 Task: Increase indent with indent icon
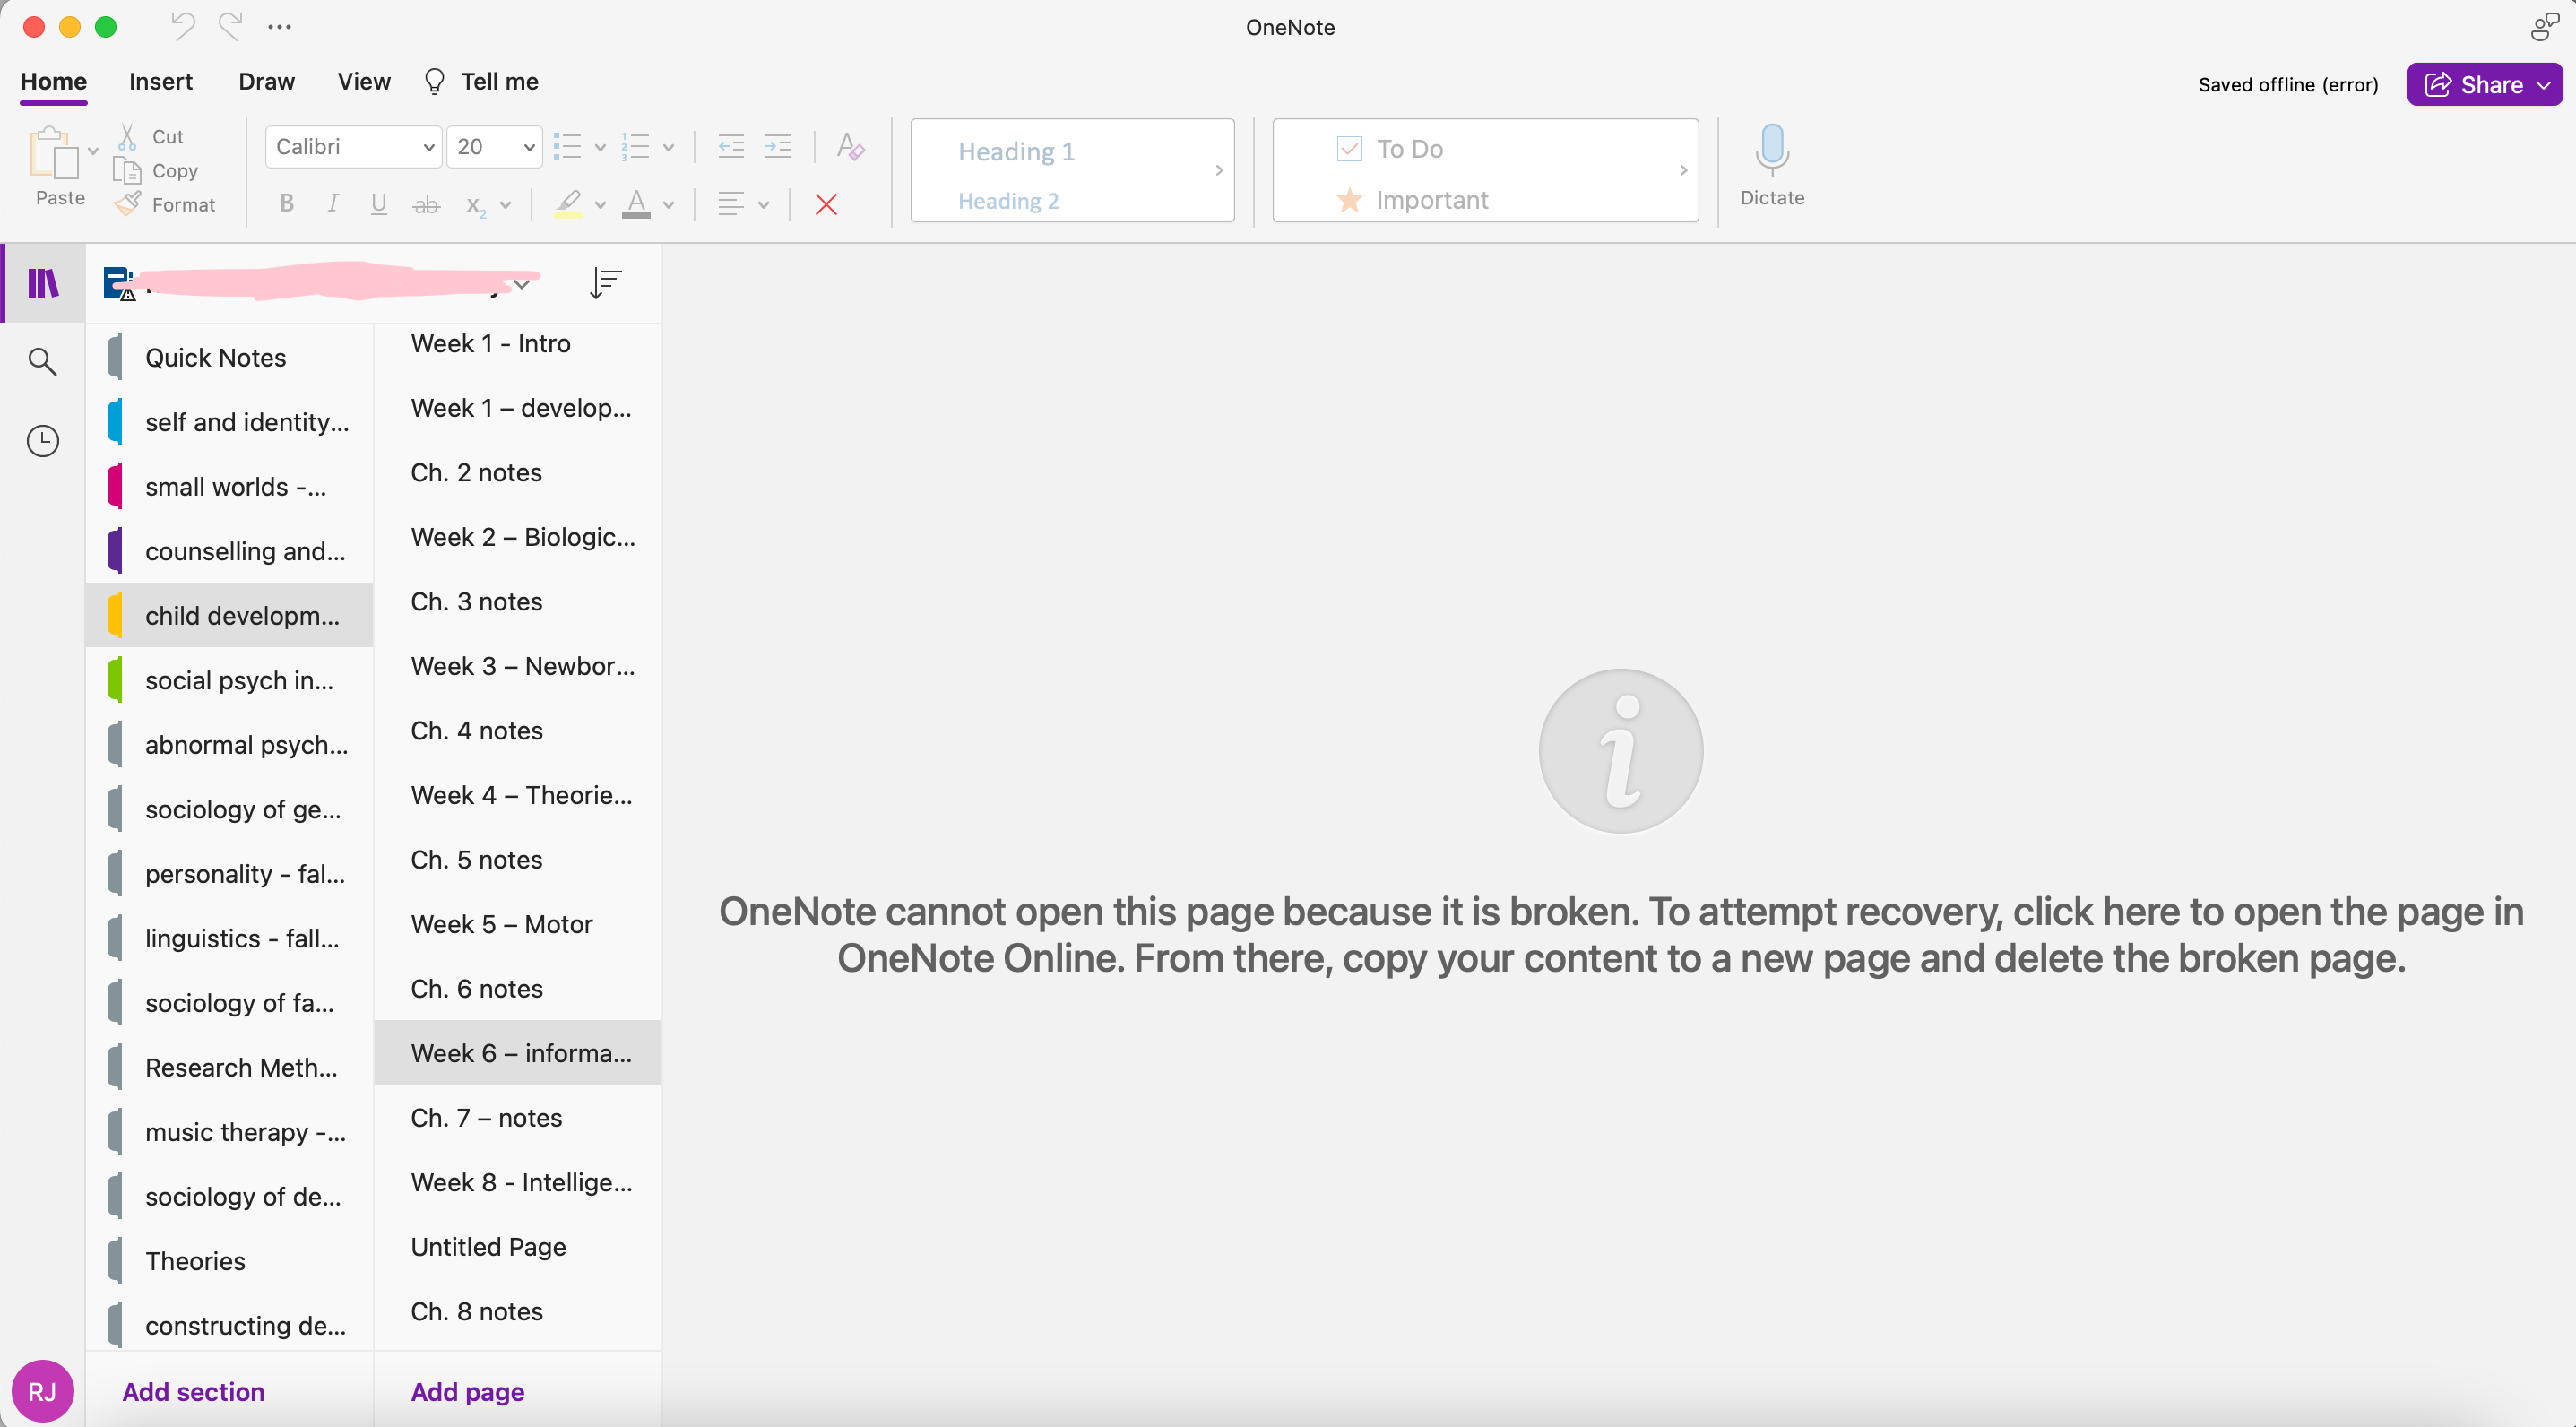click(x=777, y=147)
